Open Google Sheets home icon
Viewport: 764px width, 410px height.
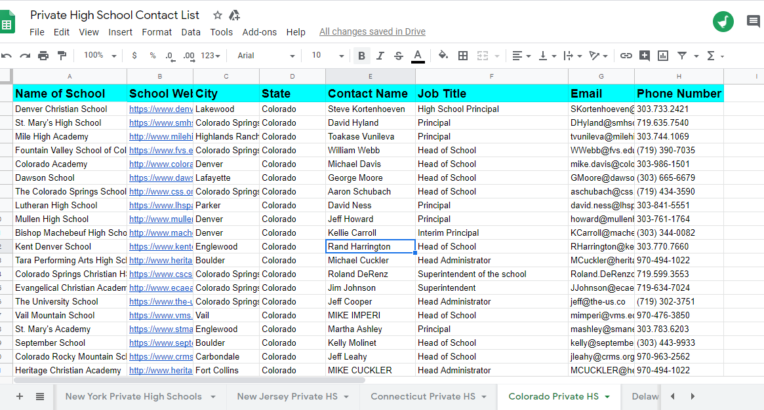(x=7, y=23)
